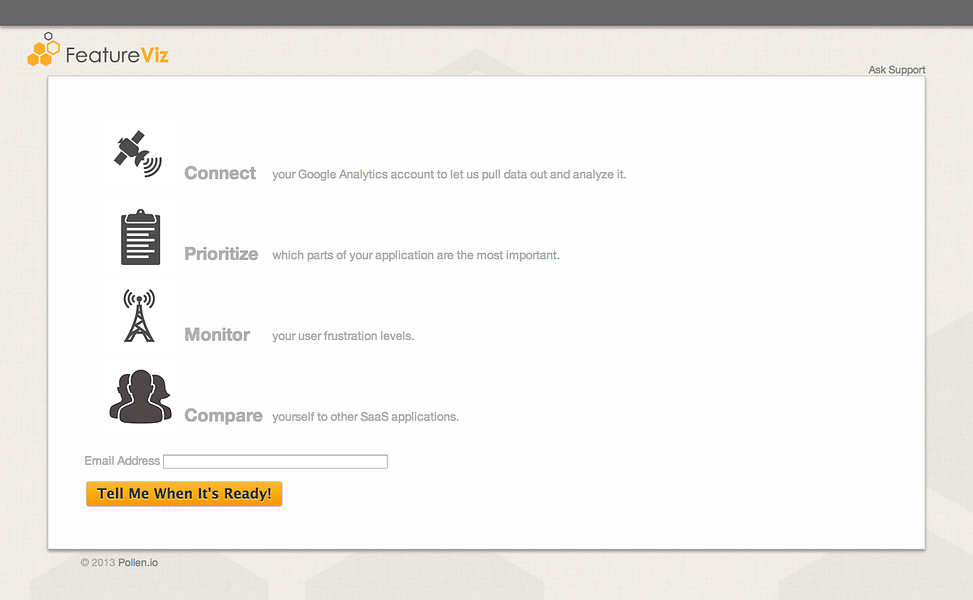Click the Prioritize heading

(221, 254)
